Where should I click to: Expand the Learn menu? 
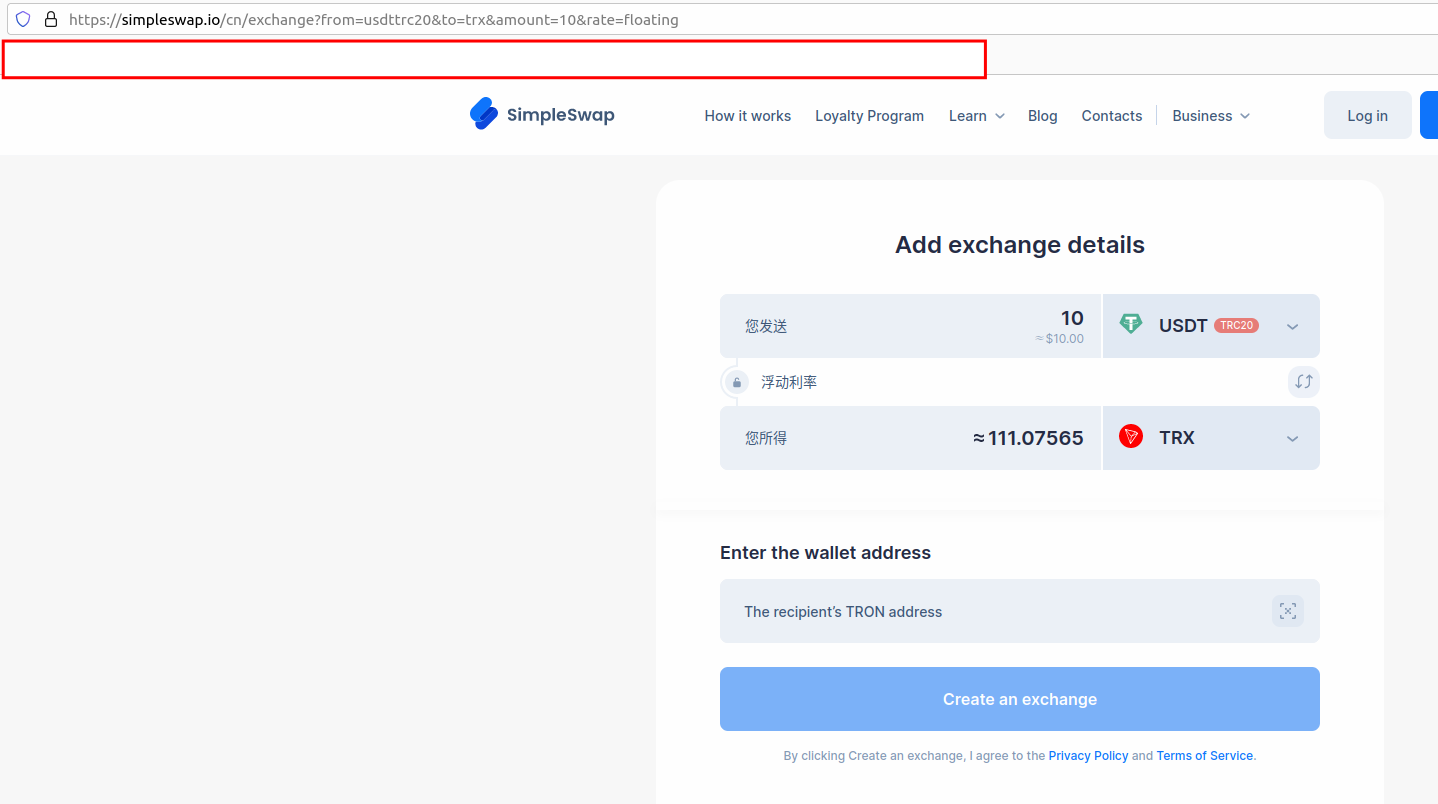[976, 116]
